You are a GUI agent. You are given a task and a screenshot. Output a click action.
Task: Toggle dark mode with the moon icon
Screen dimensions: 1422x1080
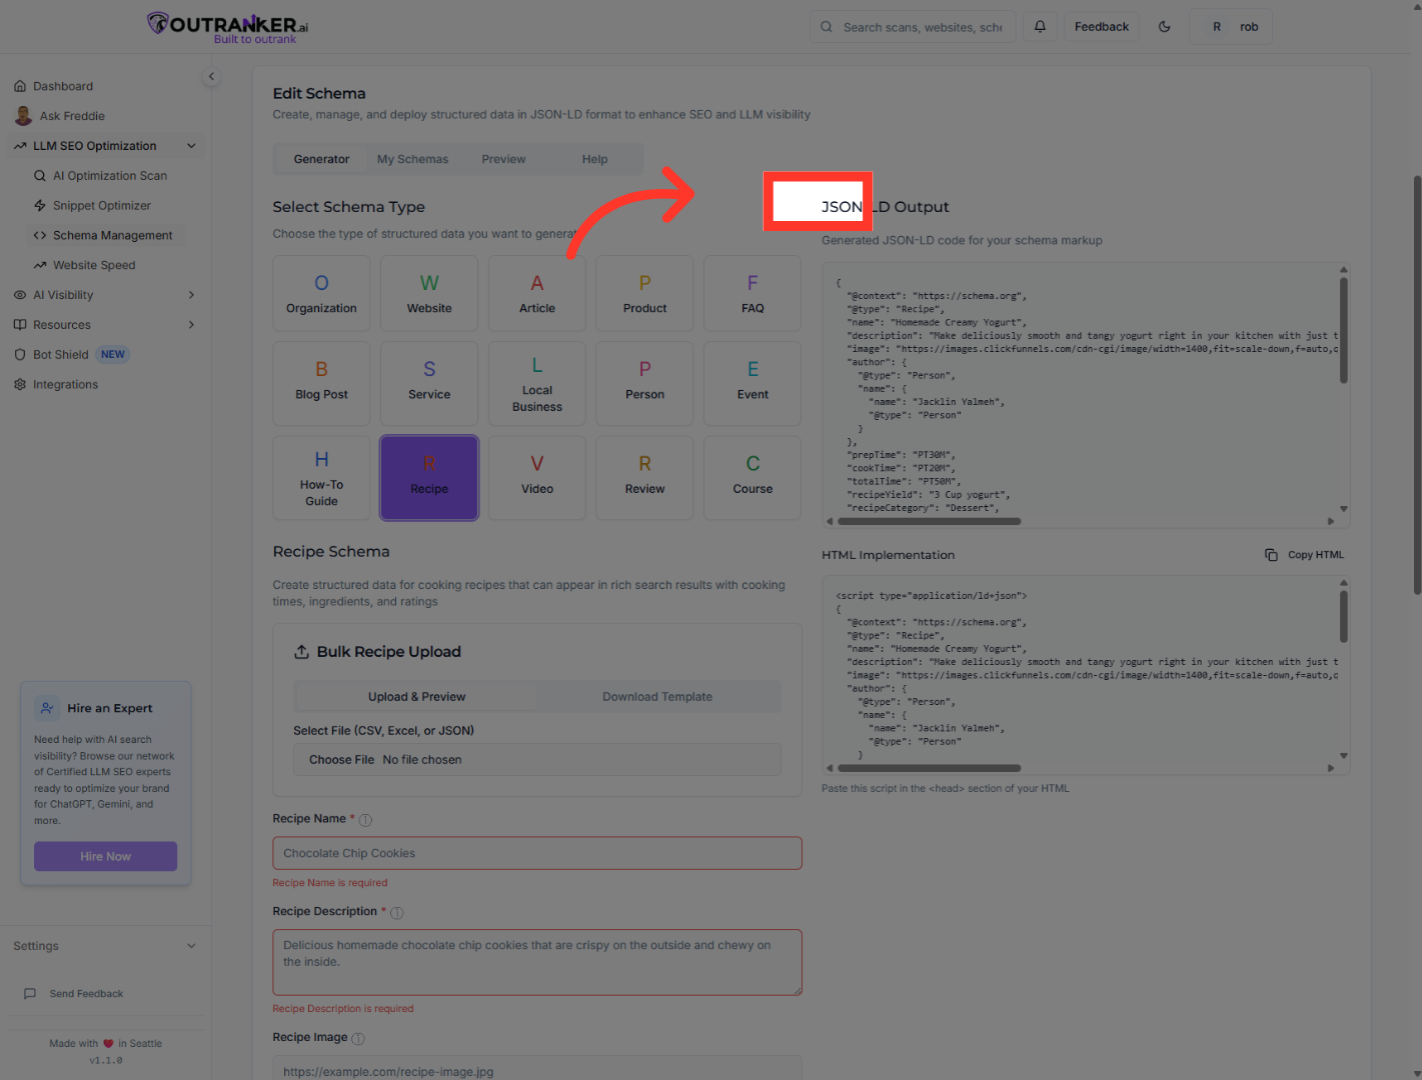click(x=1164, y=26)
